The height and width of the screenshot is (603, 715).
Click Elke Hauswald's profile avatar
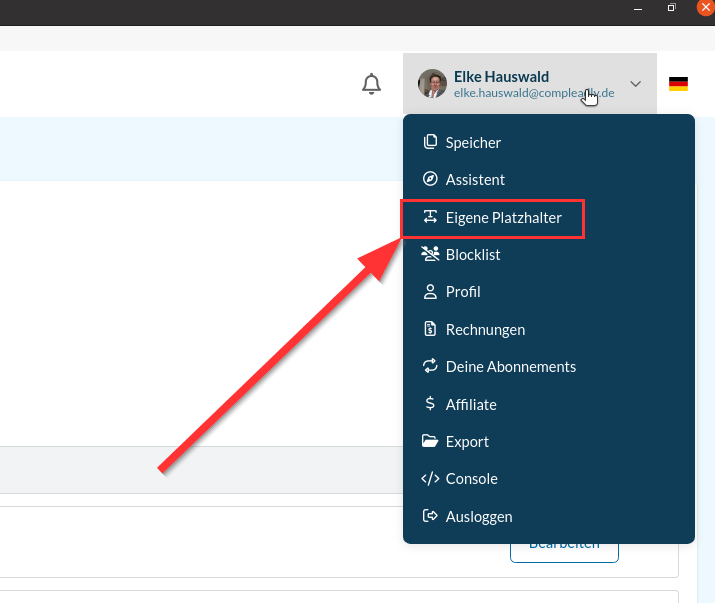(432, 84)
